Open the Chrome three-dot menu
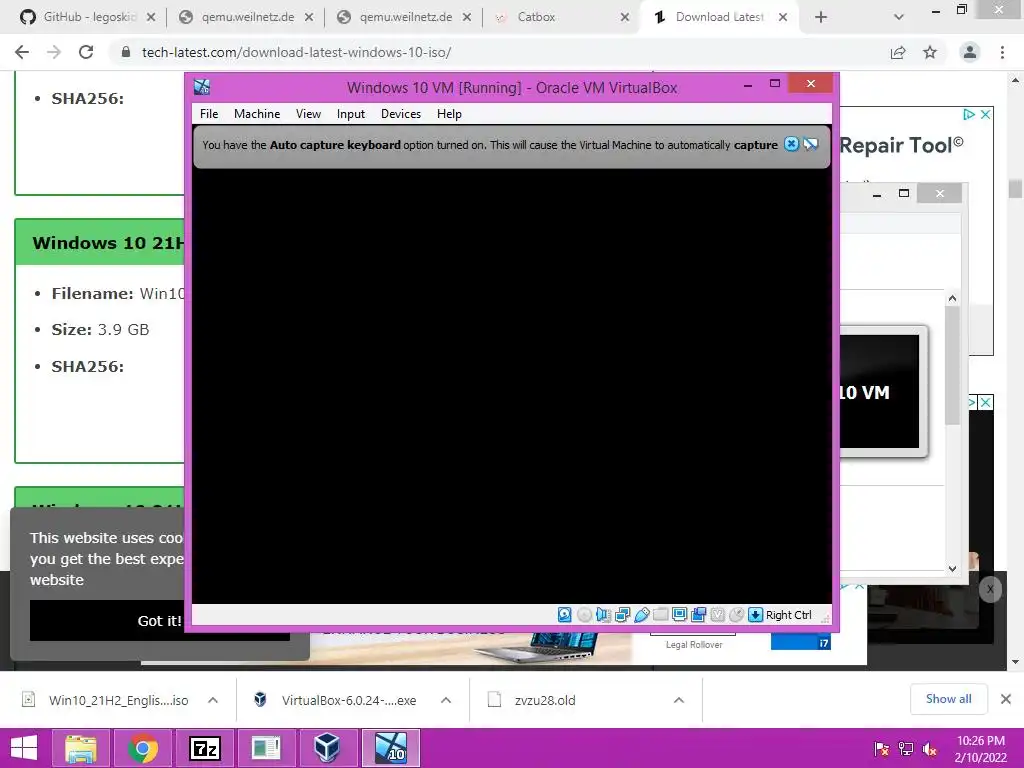Image resolution: width=1024 pixels, height=768 pixels. (1002, 52)
